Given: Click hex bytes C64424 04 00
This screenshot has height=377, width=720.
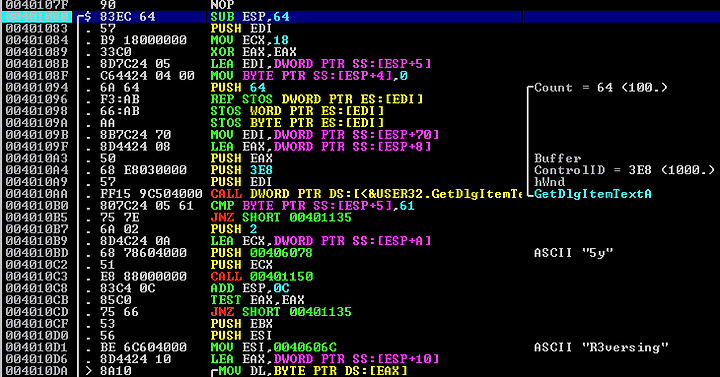Looking at the screenshot, I should tap(147, 76).
